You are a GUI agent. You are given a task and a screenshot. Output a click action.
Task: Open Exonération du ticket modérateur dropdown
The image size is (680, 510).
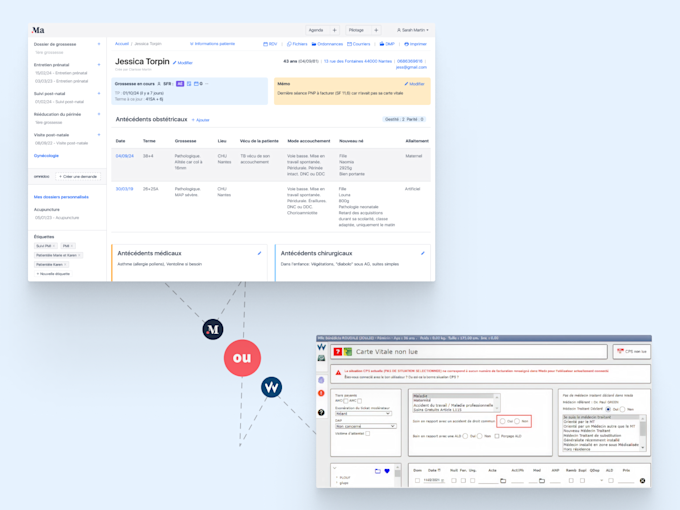(363, 414)
